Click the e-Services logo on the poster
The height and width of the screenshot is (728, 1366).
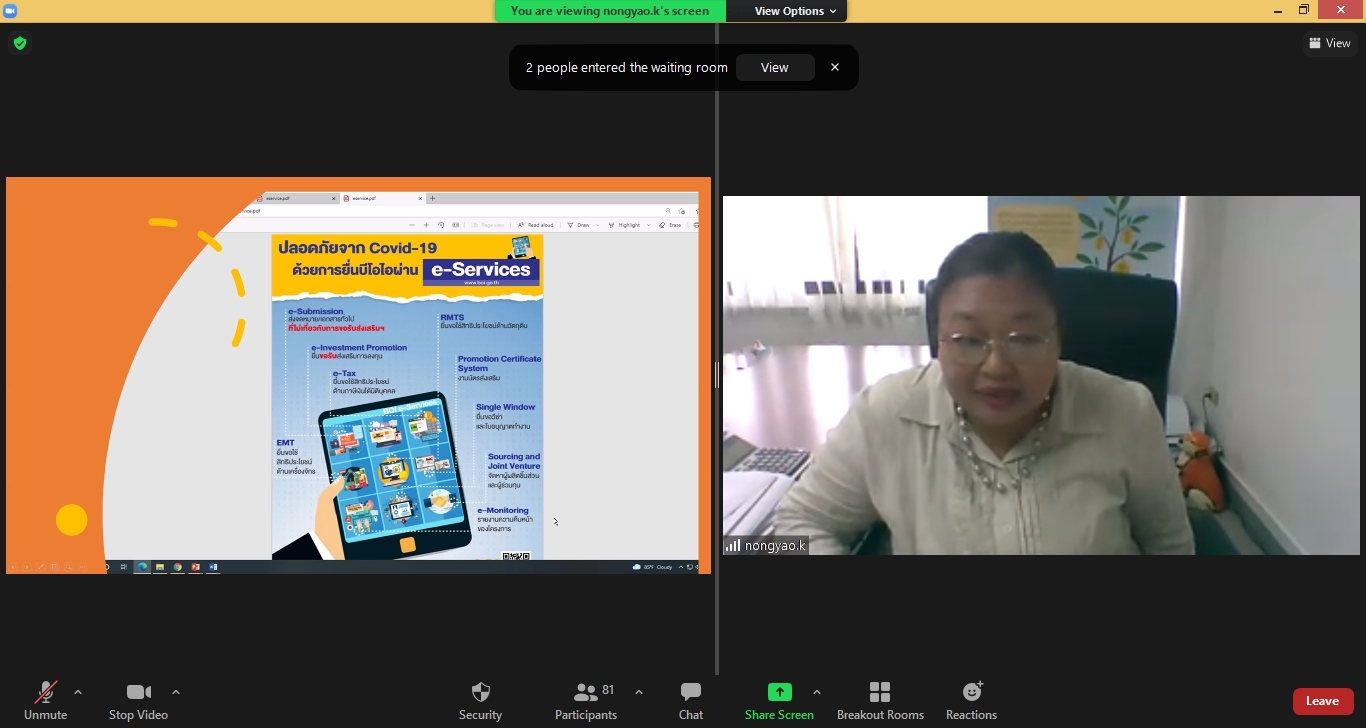tap(481, 270)
